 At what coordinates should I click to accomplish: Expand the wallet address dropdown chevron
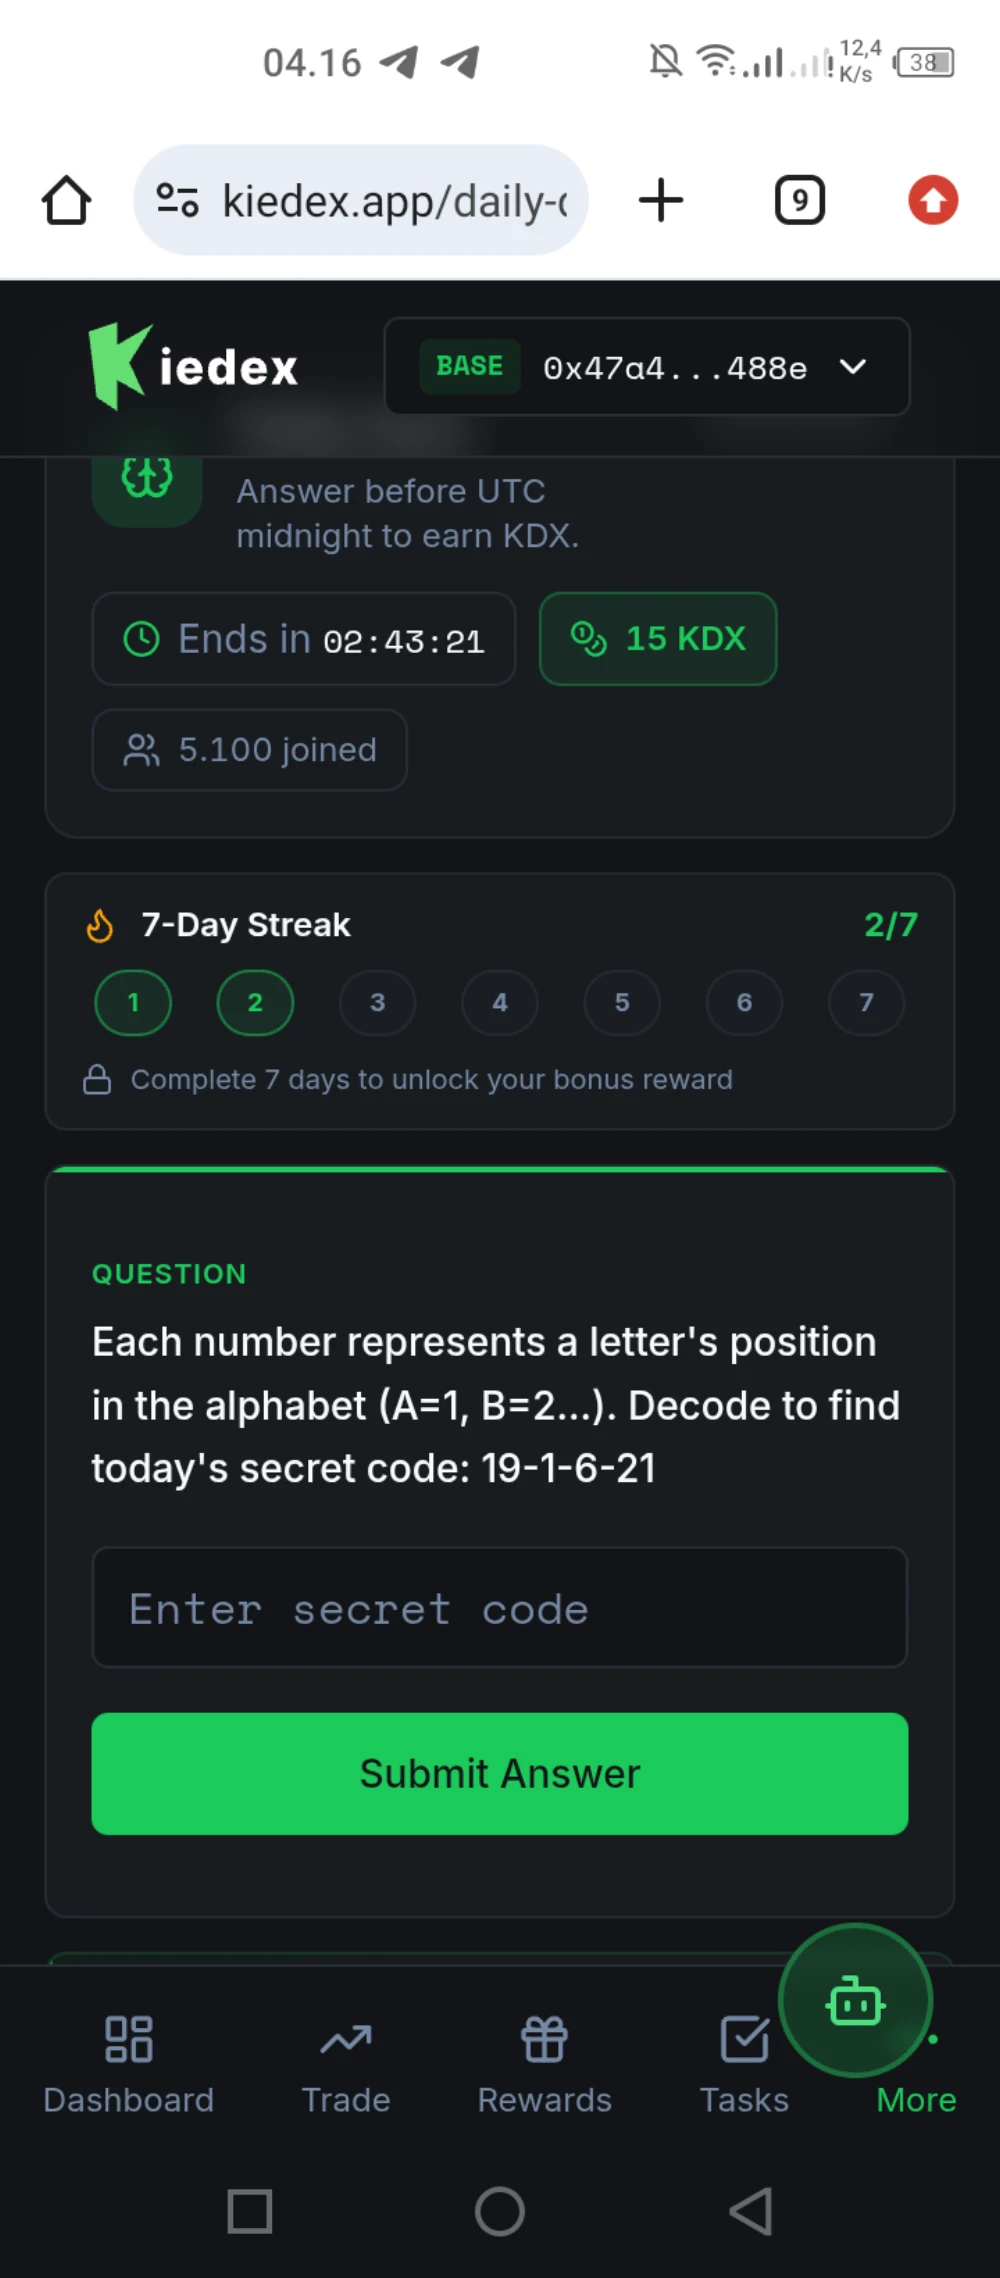pyautogui.click(x=853, y=367)
